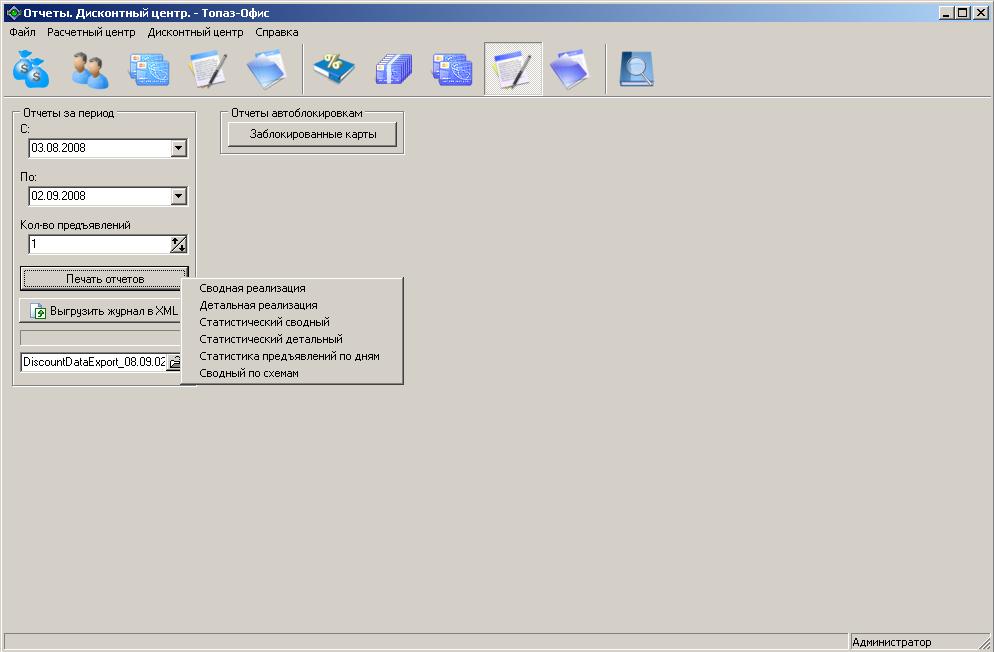The width and height of the screenshot is (994, 652).
Task: Open the two users toolbar icon
Action: [89, 68]
